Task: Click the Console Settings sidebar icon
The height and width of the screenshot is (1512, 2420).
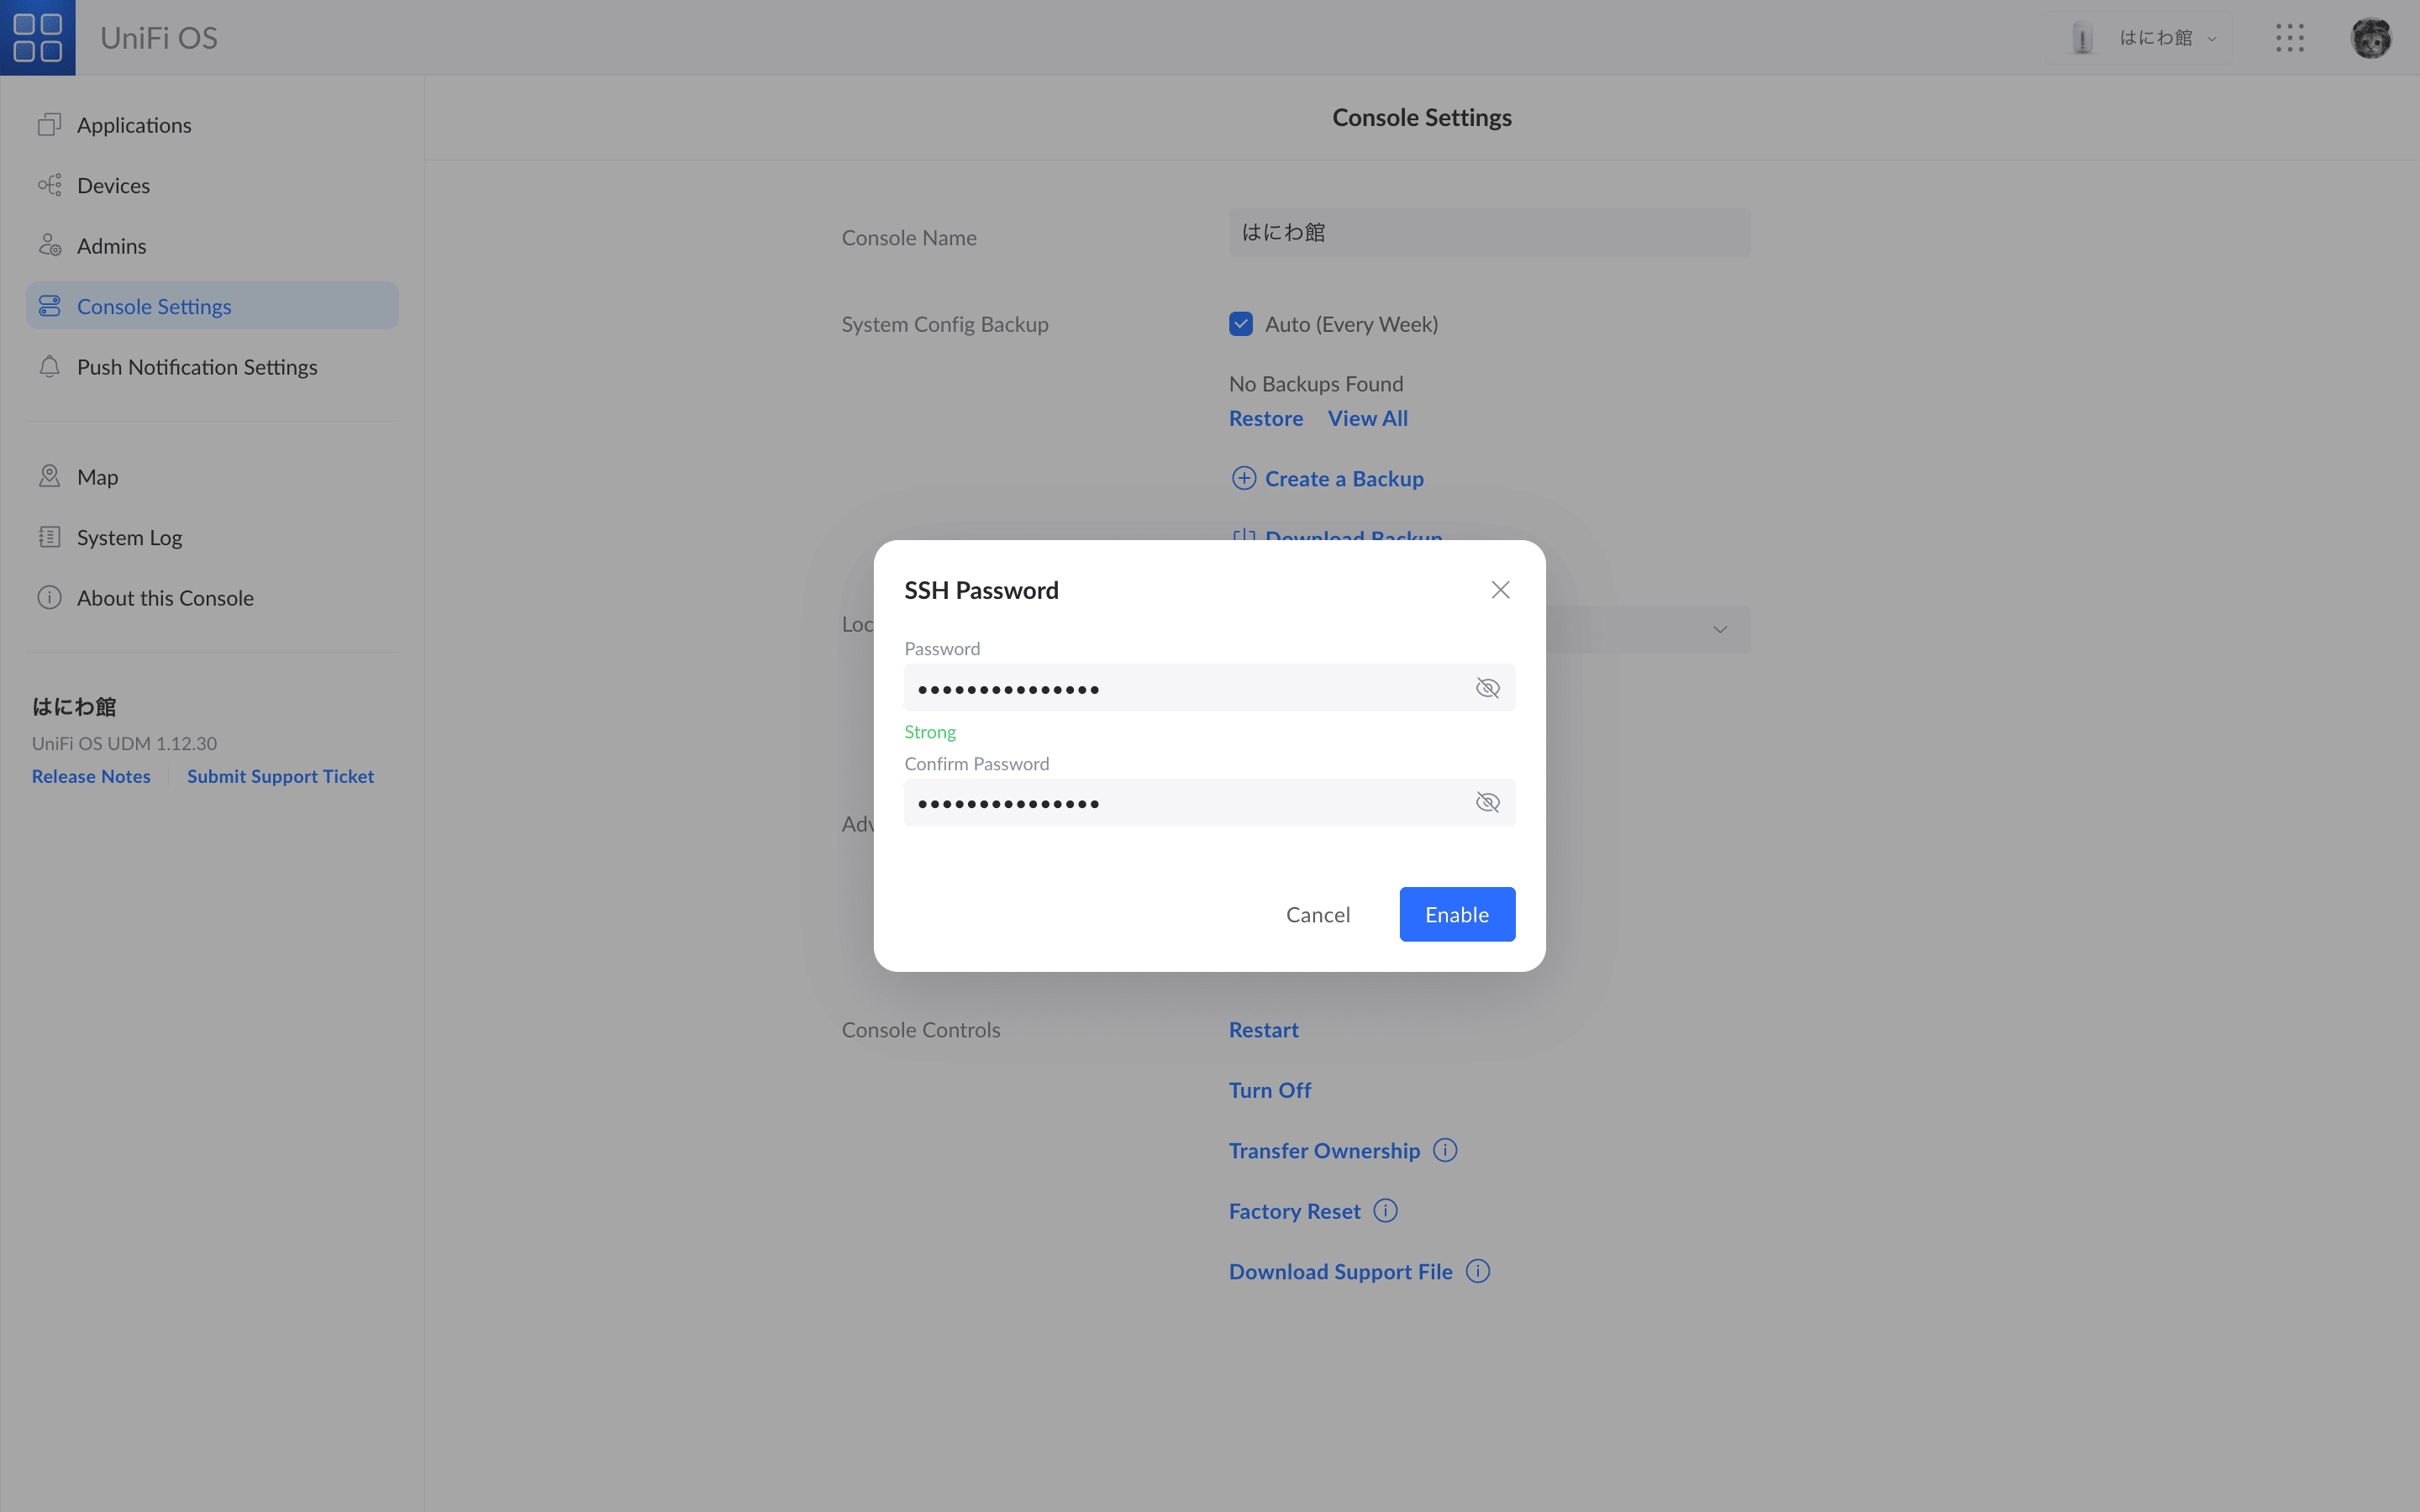Action: (x=49, y=306)
